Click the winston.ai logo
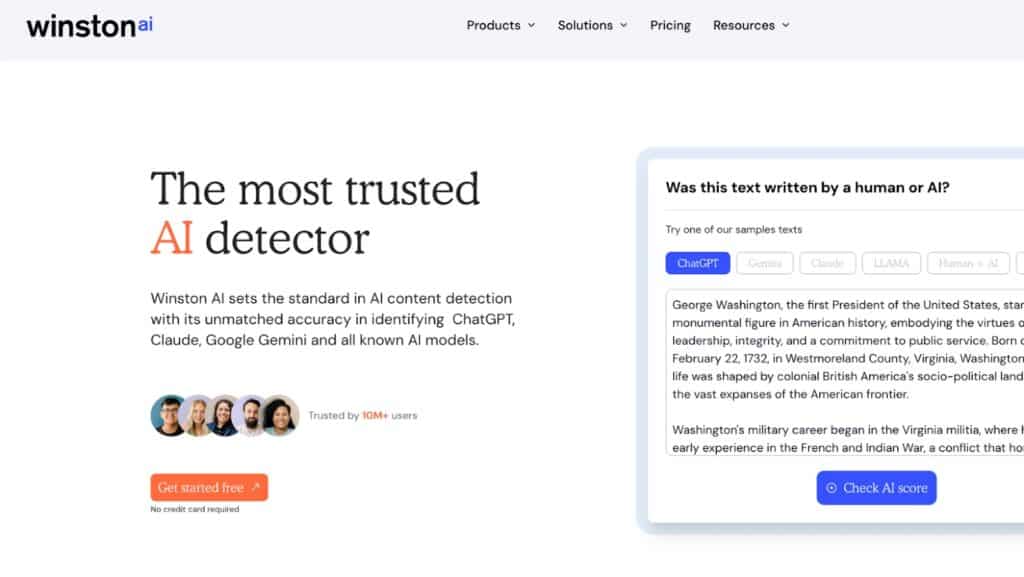 (88, 25)
